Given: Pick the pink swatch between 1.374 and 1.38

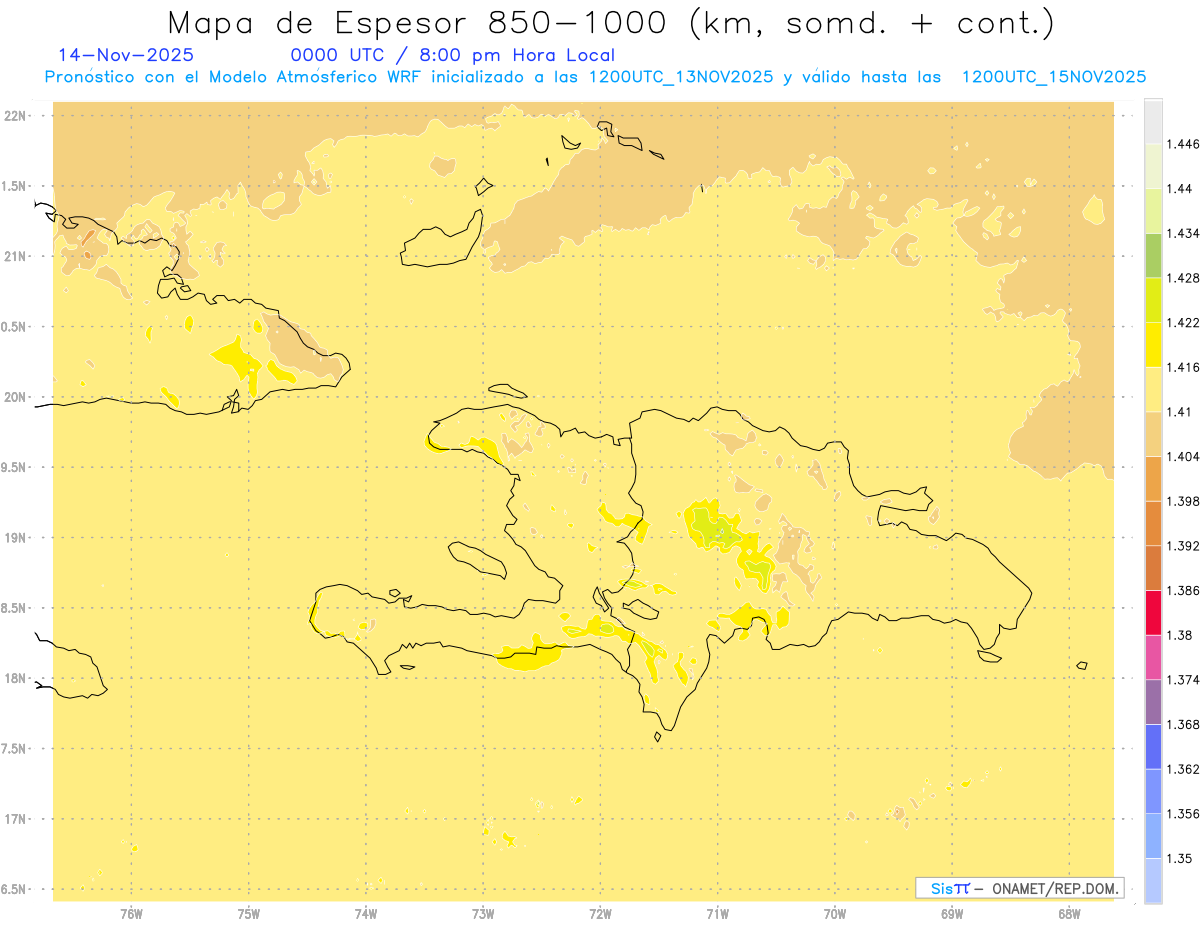Looking at the screenshot, I should pyautogui.click(x=1153, y=658).
